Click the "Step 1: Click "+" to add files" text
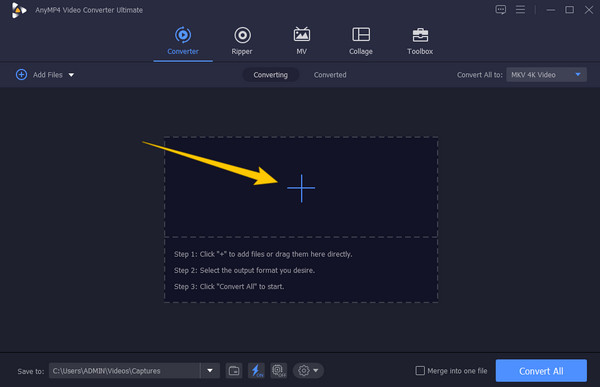Viewport: 600px width, 387px height. tap(263, 254)
